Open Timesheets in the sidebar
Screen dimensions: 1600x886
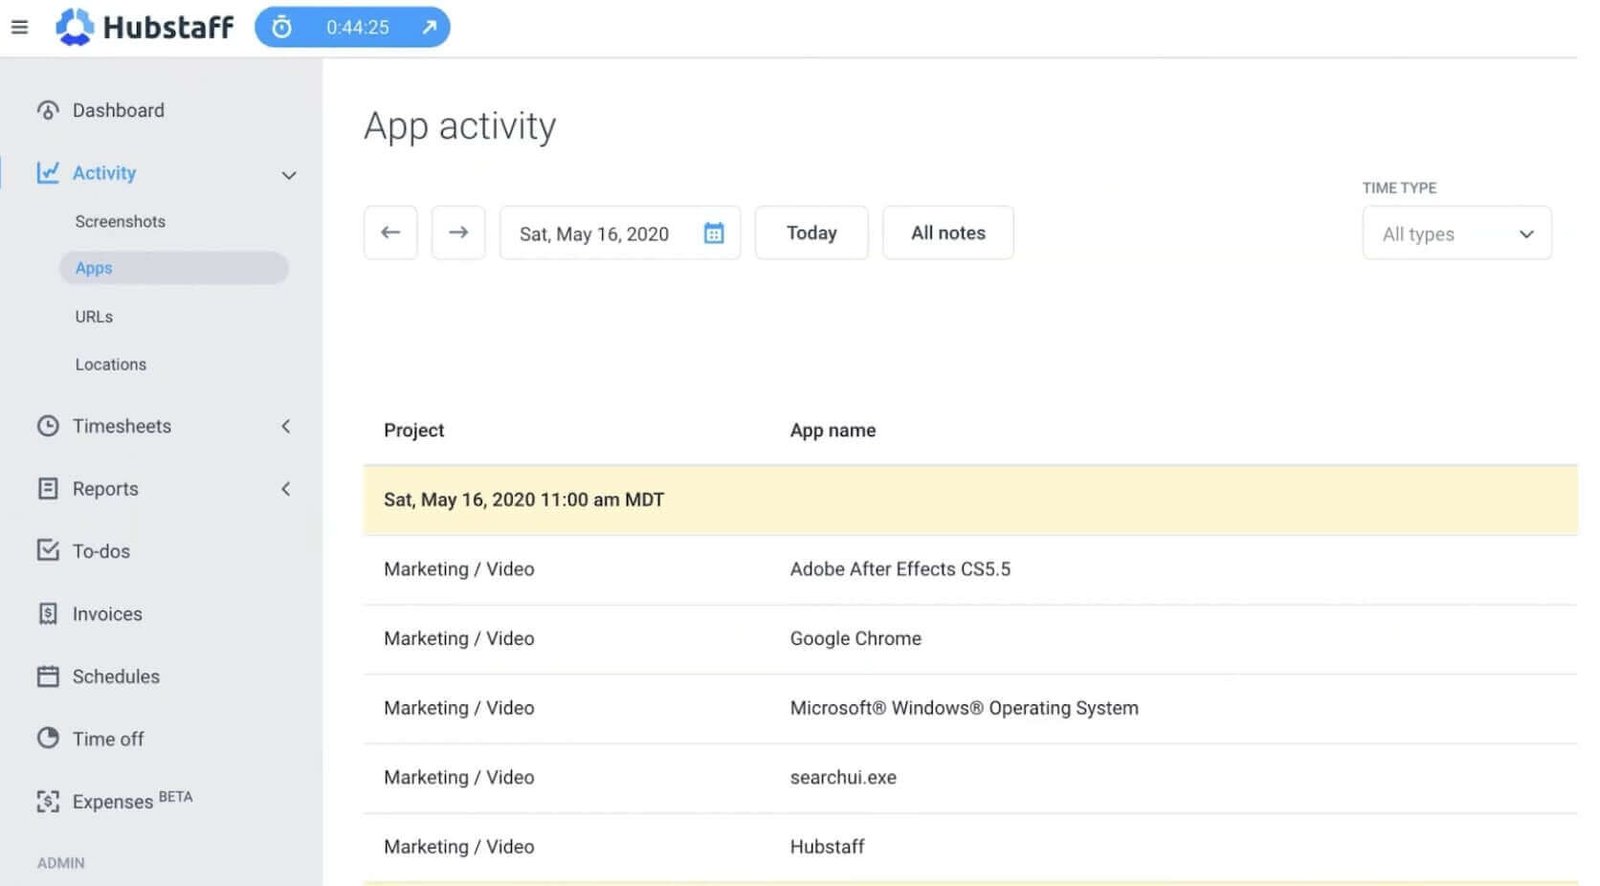122,426
